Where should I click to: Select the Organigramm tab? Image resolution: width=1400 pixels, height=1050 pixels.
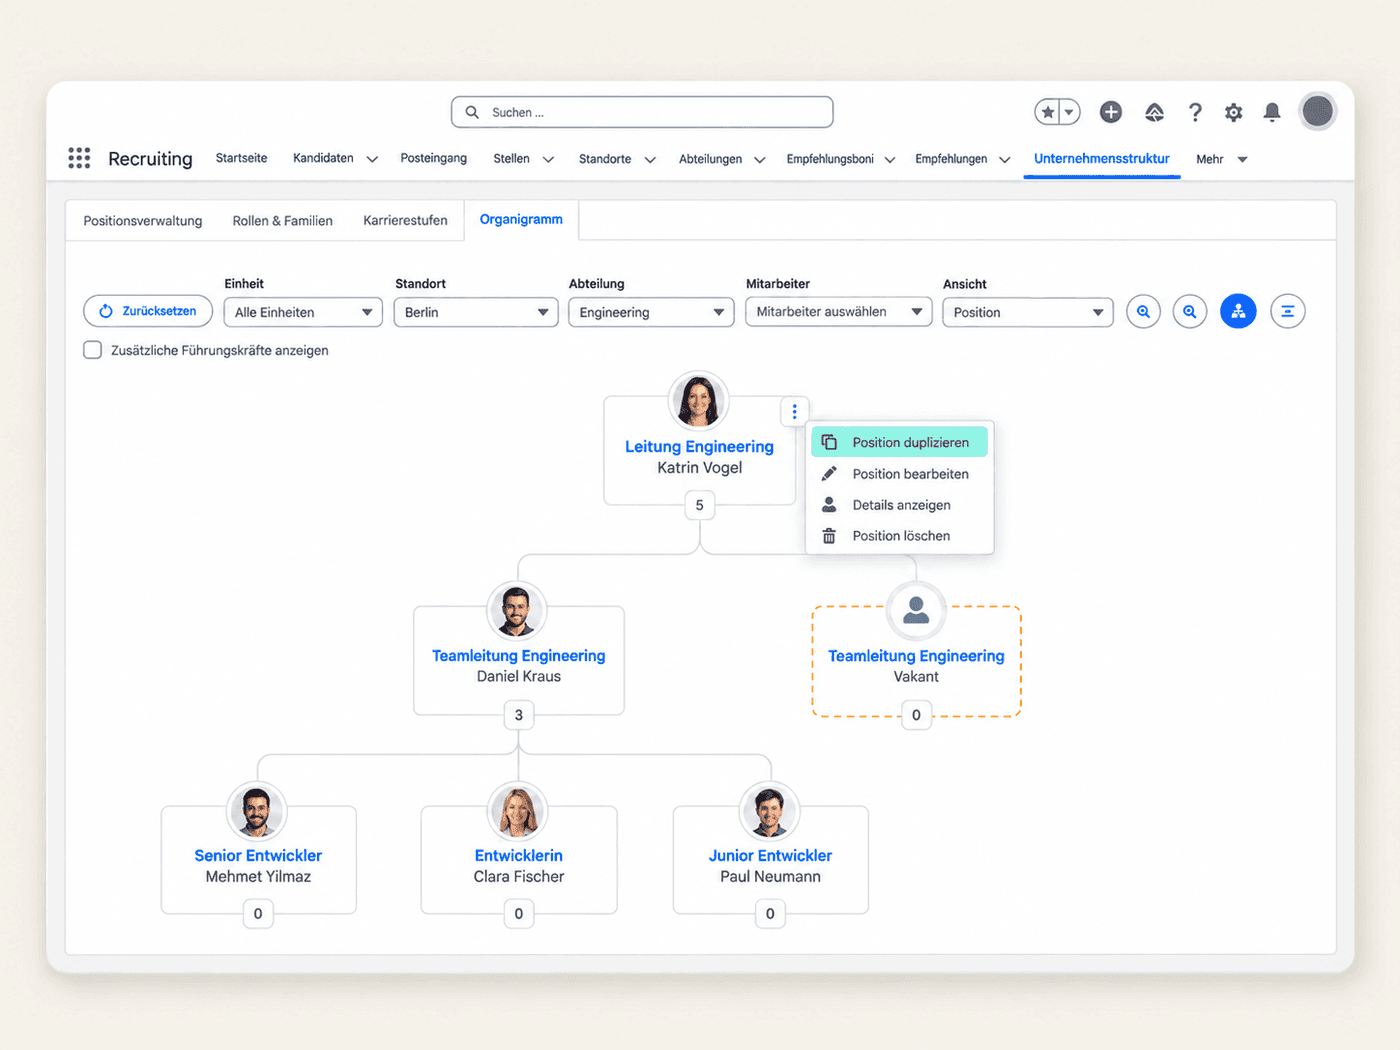(x=521, y=219)
